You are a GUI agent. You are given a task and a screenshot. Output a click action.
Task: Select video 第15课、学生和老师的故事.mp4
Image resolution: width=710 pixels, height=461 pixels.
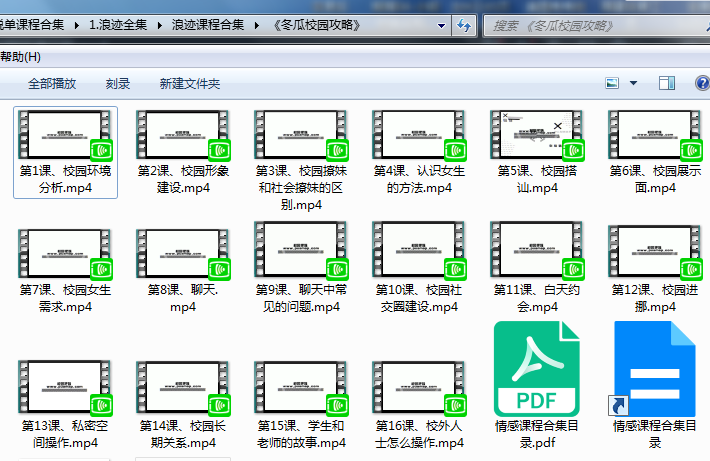tap(301, 405)
